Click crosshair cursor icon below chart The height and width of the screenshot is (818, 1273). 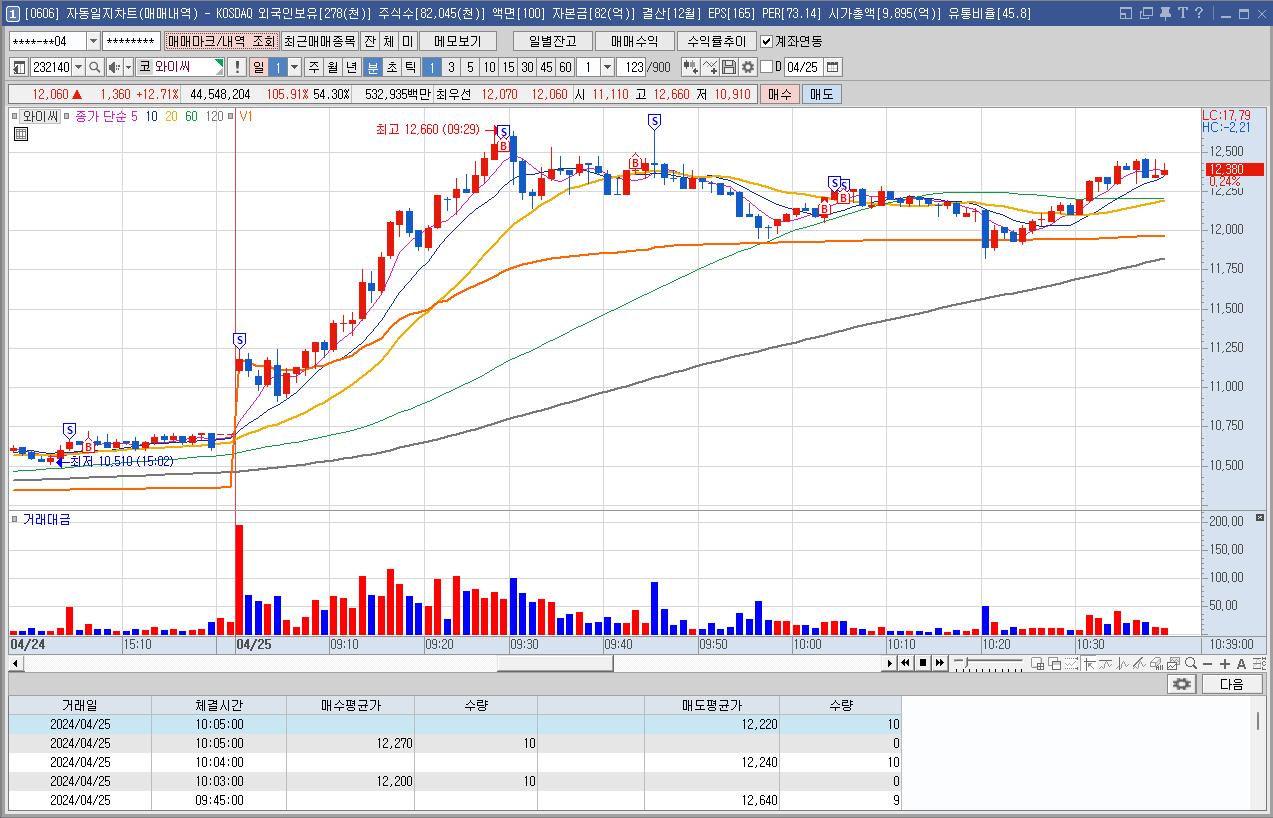[x=1090, y=663]
